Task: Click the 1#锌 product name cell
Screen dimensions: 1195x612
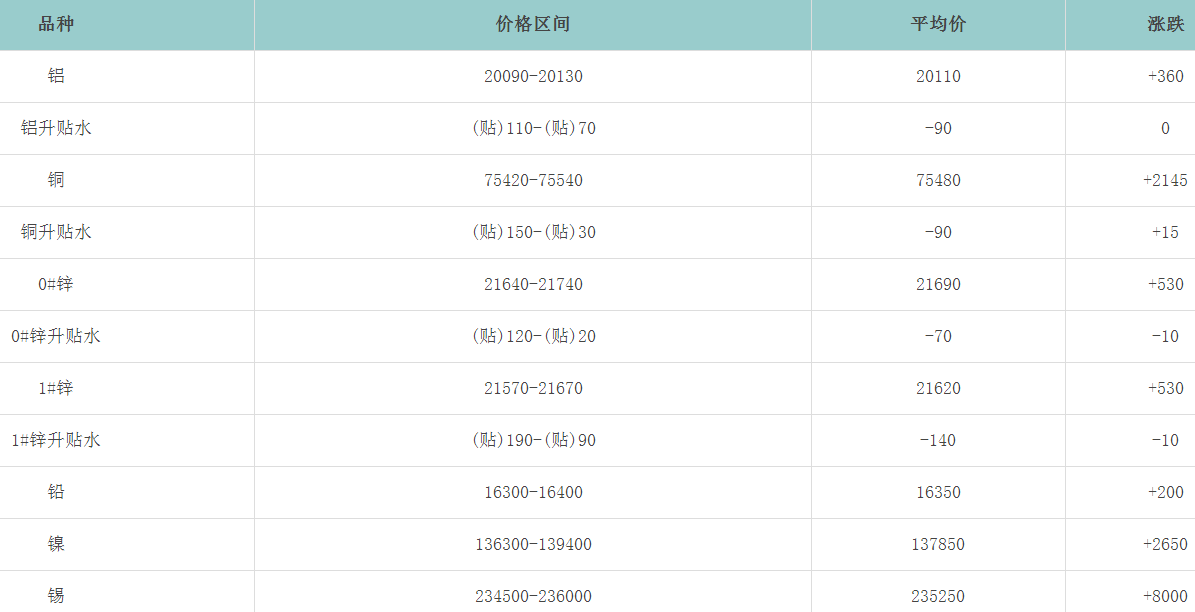Action: point(56,388)
